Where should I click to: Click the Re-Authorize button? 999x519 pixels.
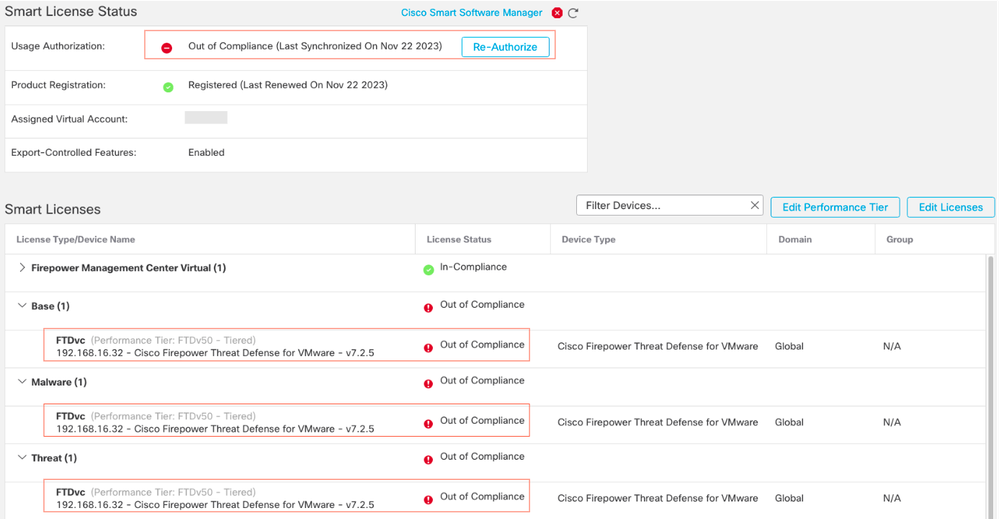(x=505, y=47)
